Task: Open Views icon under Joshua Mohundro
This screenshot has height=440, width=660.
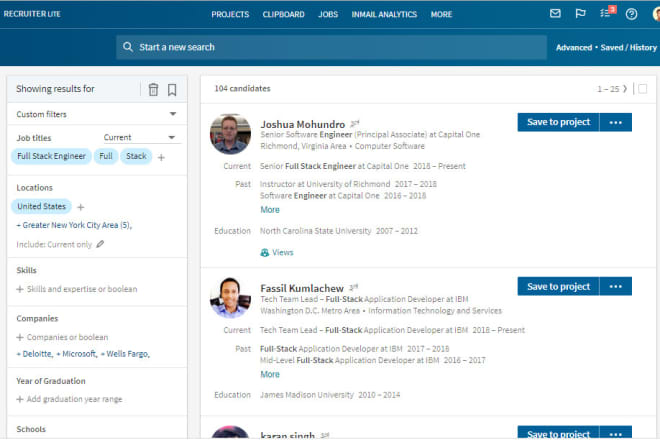Action: pos(265,252)
